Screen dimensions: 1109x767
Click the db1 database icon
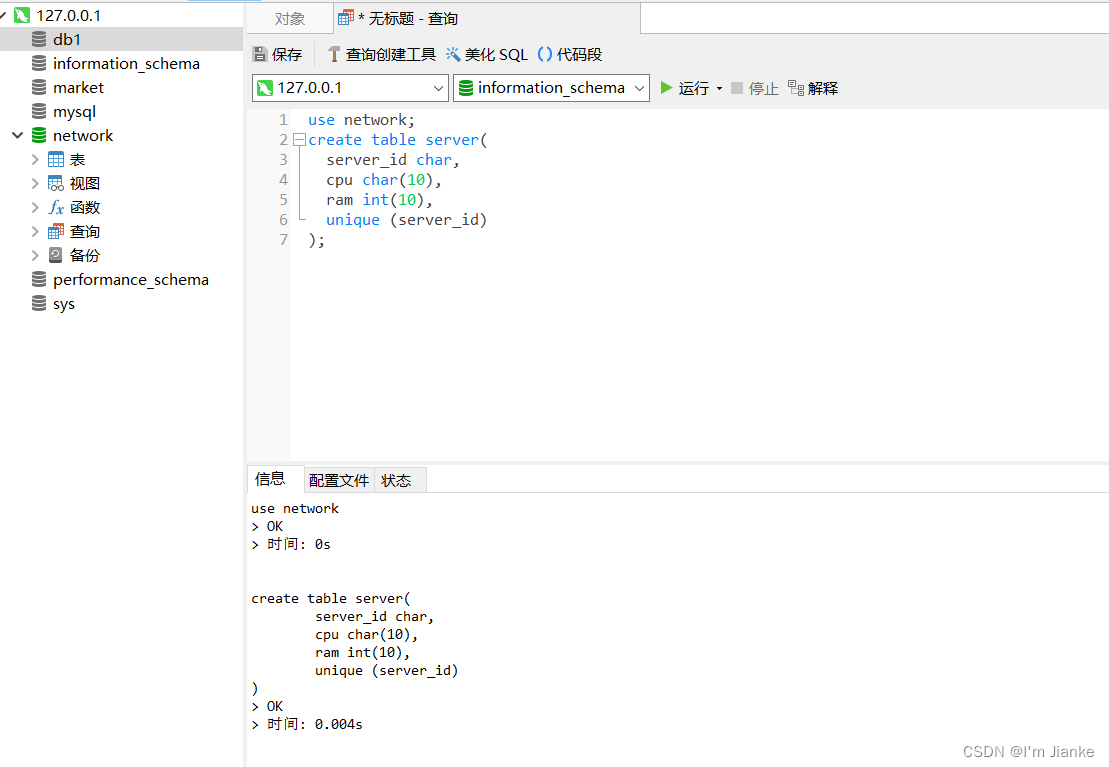(x=39, y=40)
